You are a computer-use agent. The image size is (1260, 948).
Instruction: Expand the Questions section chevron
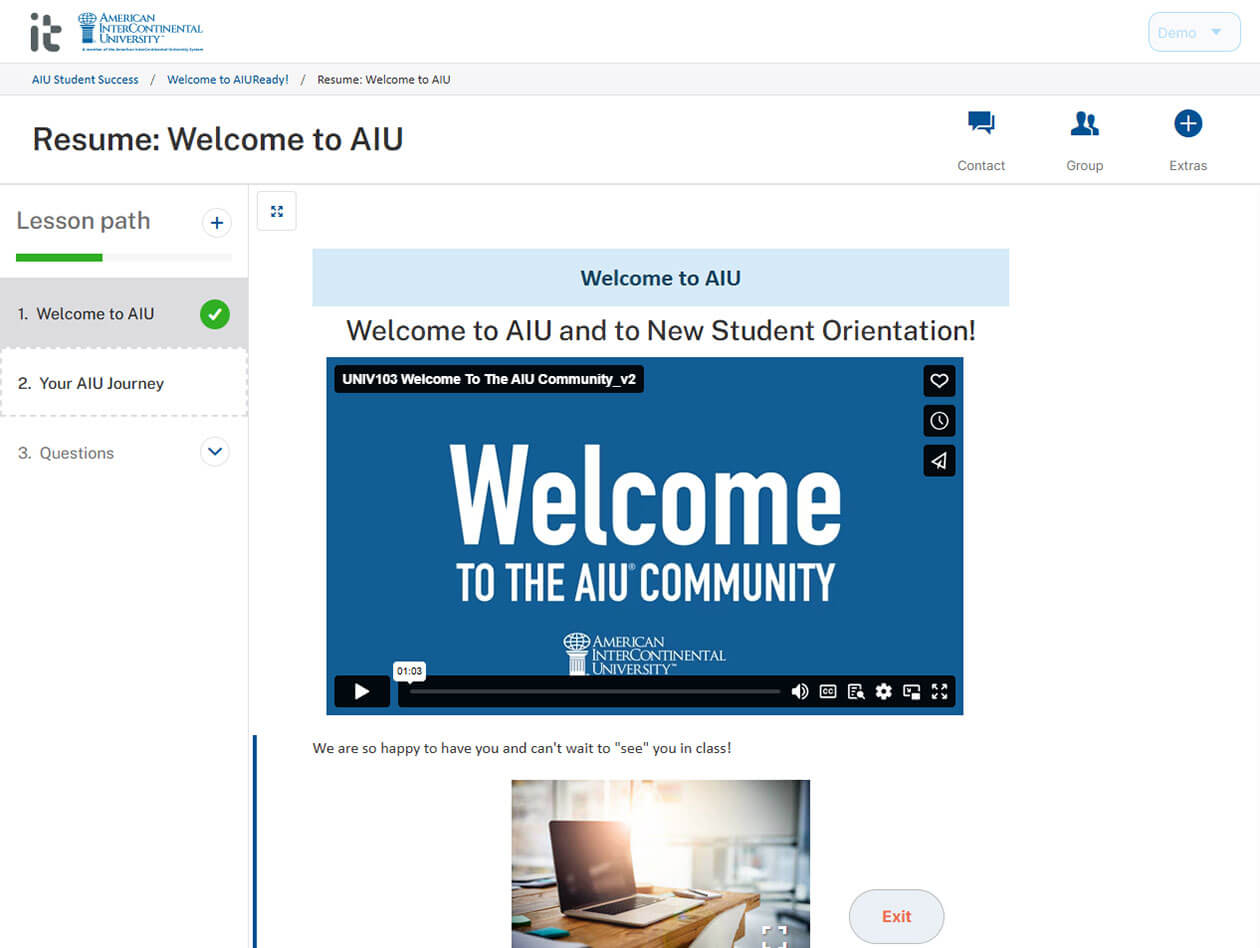click(x=215, y=452)
